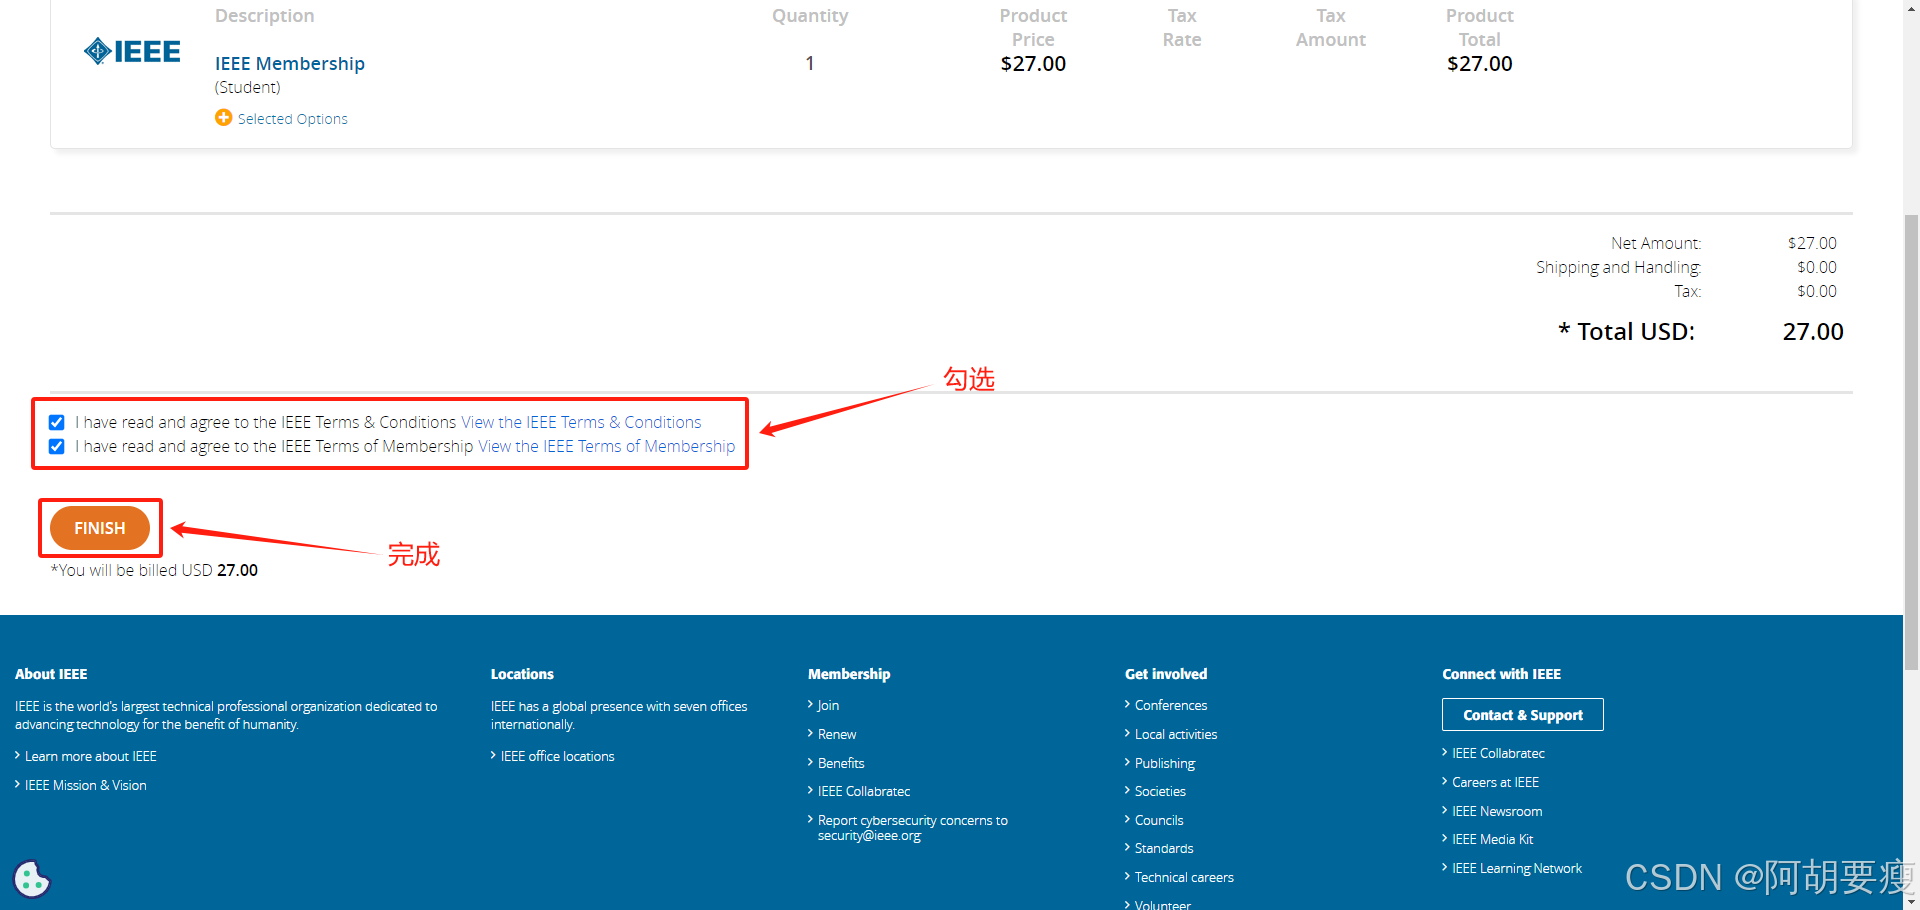Click the orange plus icon beside Selected Options
Viewport: 1920px width, 910px height.
coord(224,118)
